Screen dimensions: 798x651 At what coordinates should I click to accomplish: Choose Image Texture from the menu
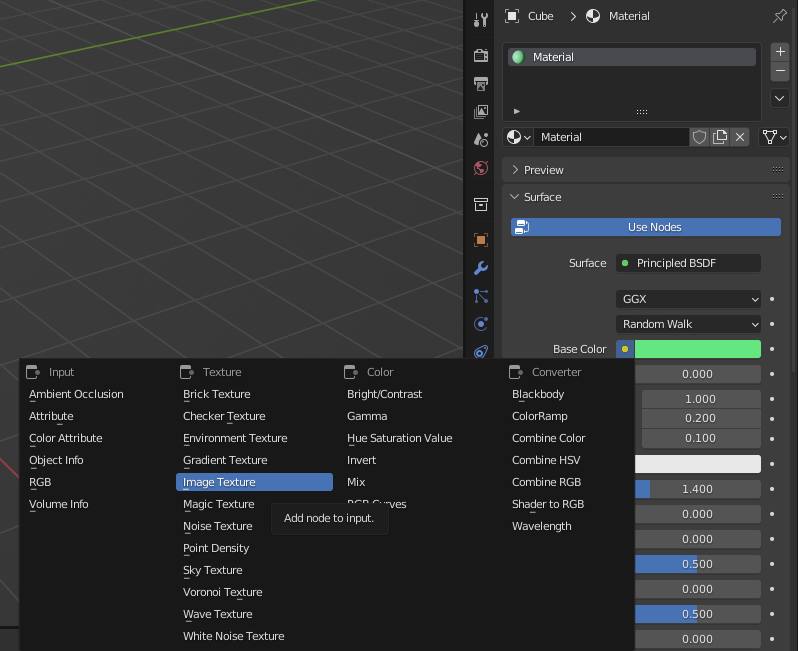254,482
